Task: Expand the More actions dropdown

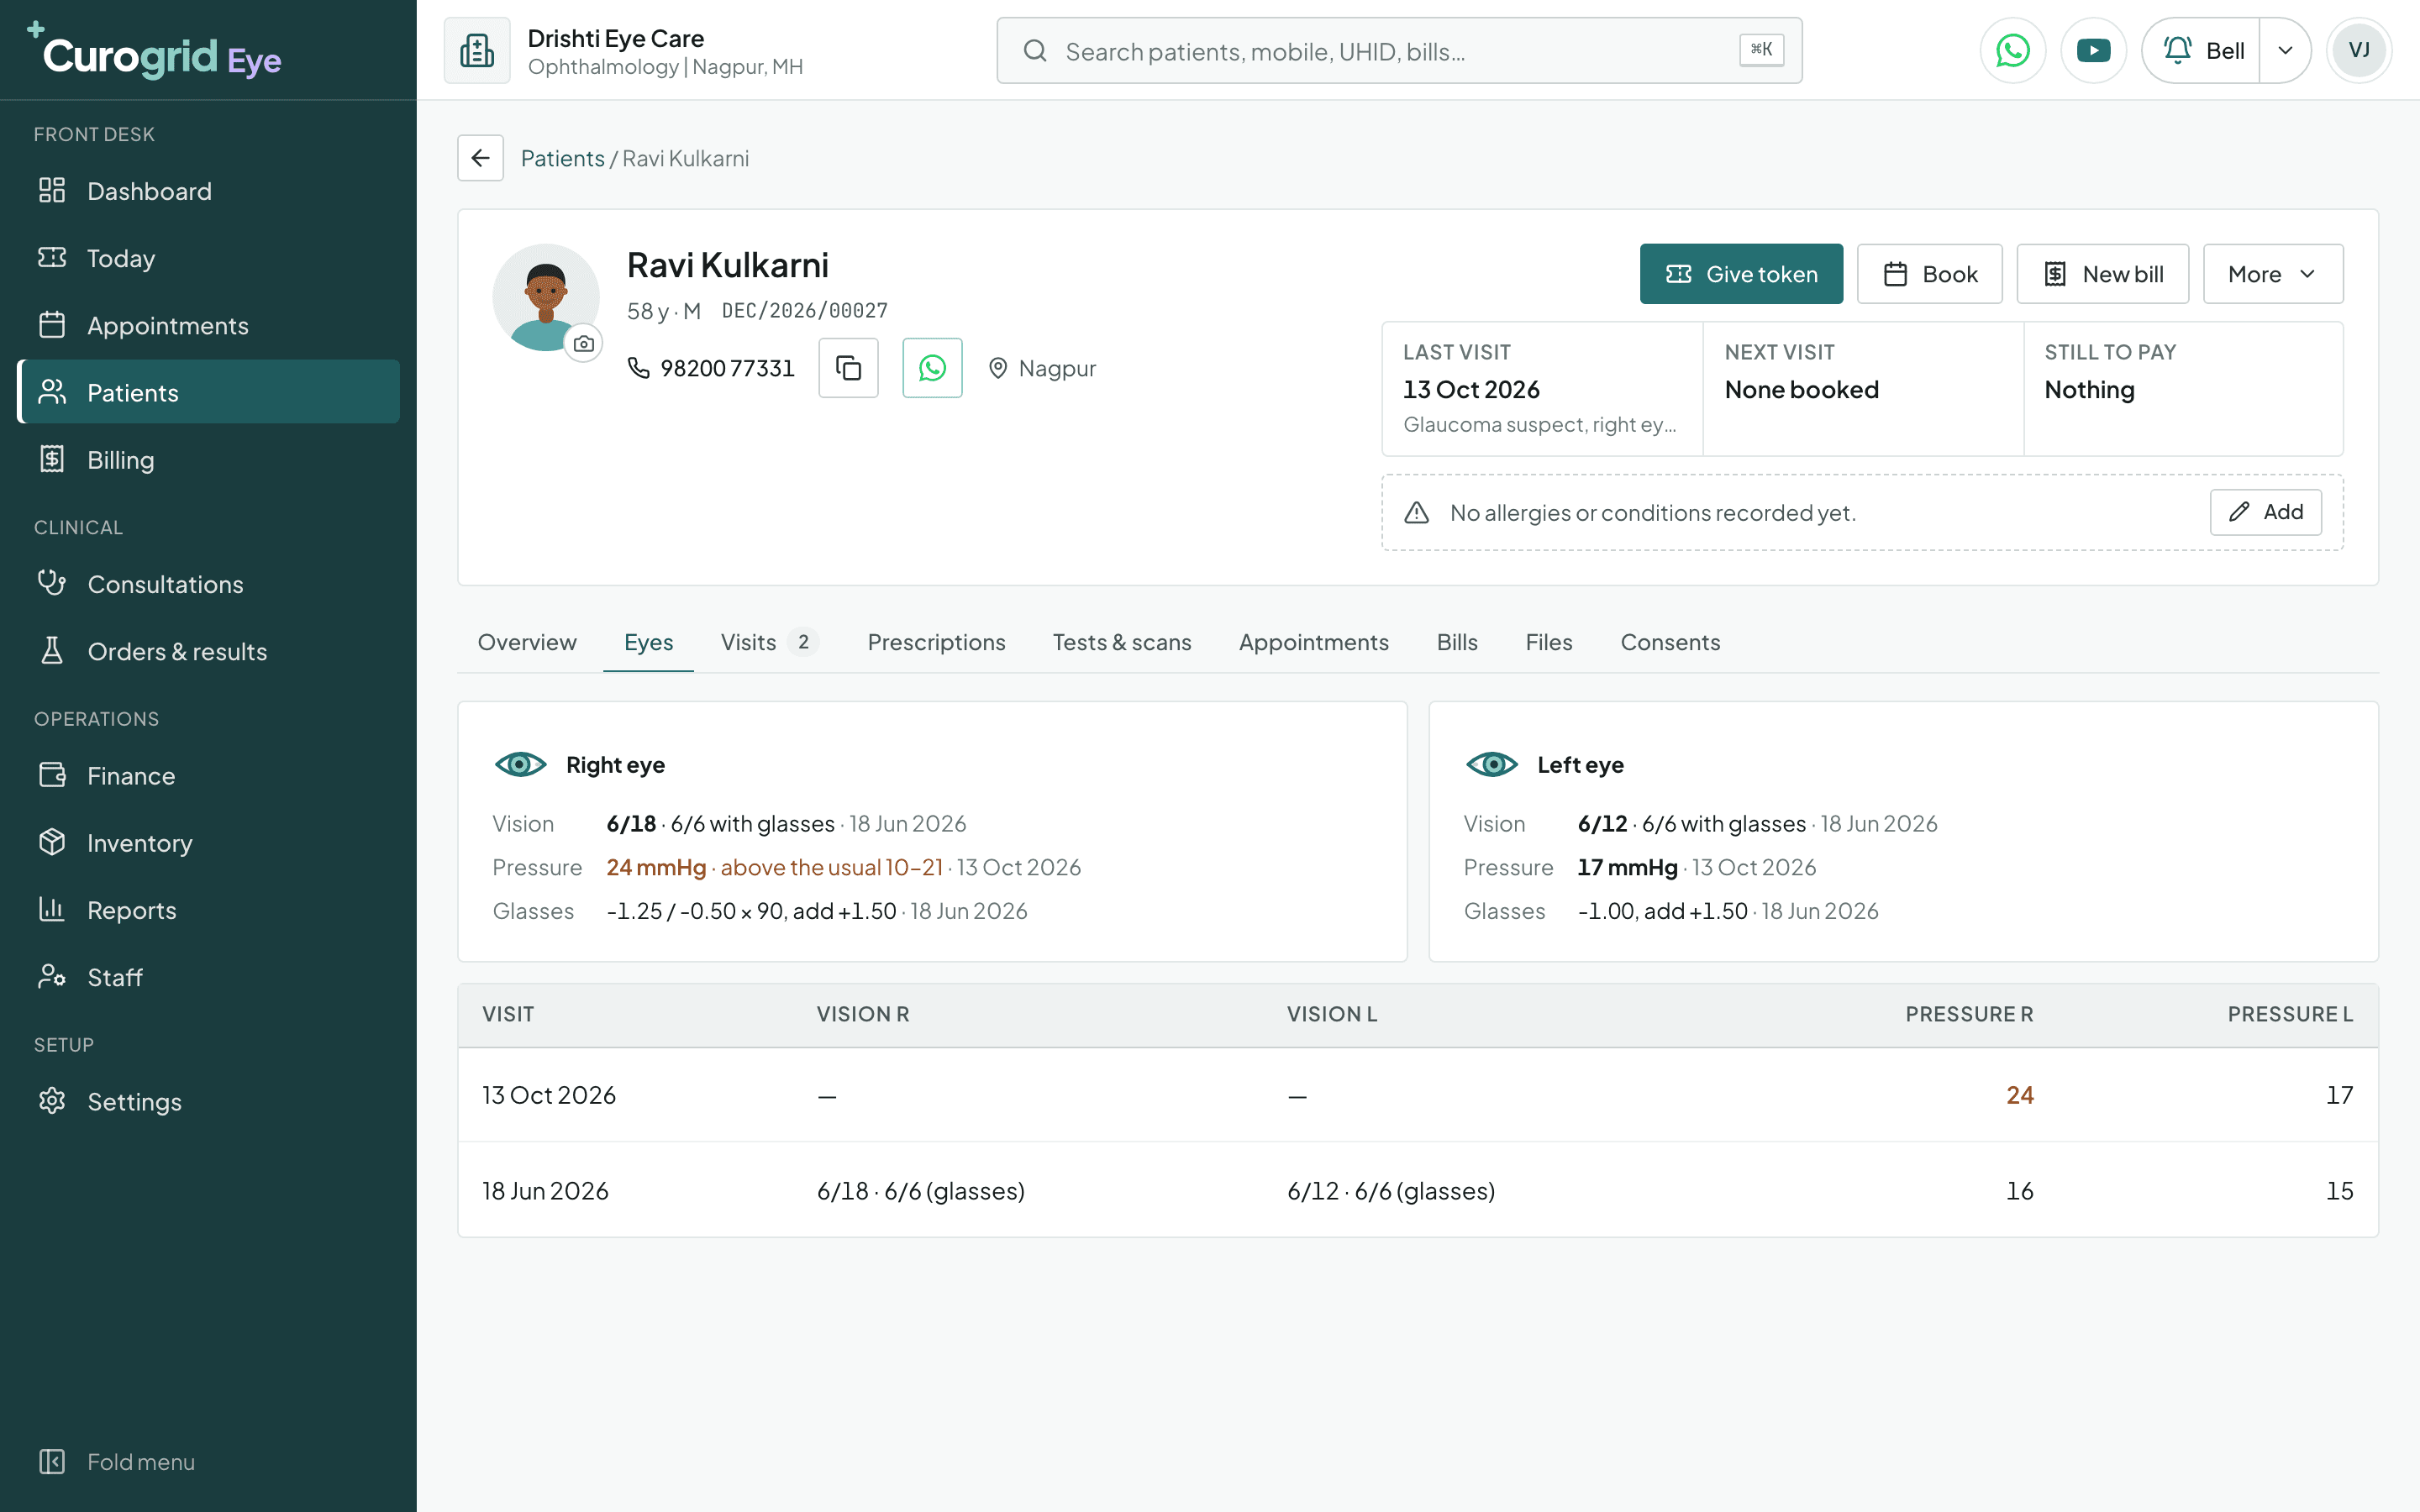Action: pos(2272,274)
